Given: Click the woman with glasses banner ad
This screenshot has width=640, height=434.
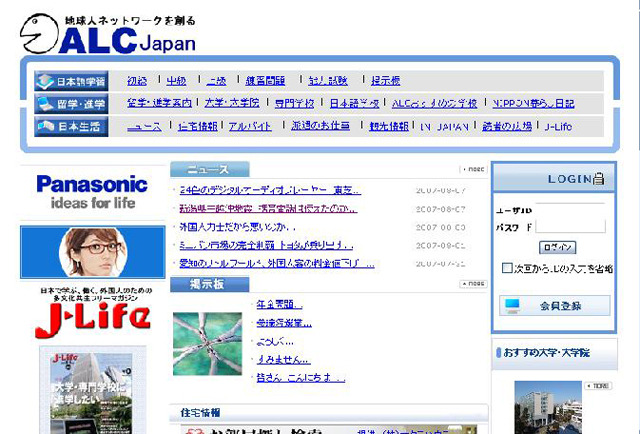Looking at the screenshot, I should click(93, 252).
